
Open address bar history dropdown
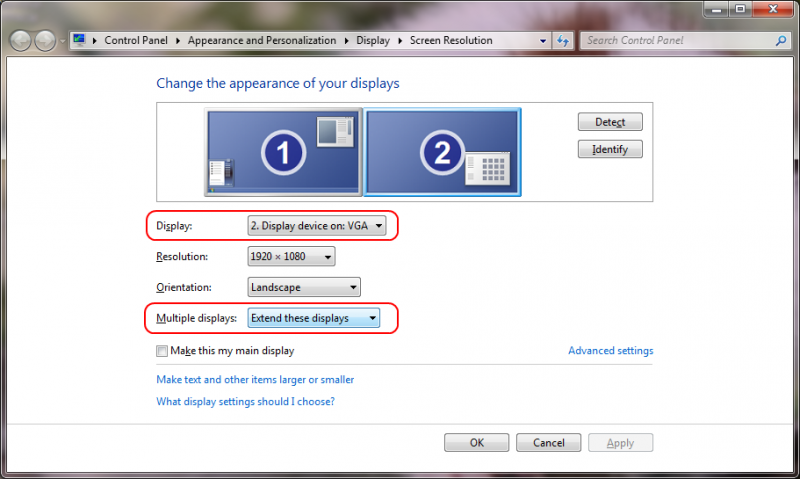coord(543,41)
